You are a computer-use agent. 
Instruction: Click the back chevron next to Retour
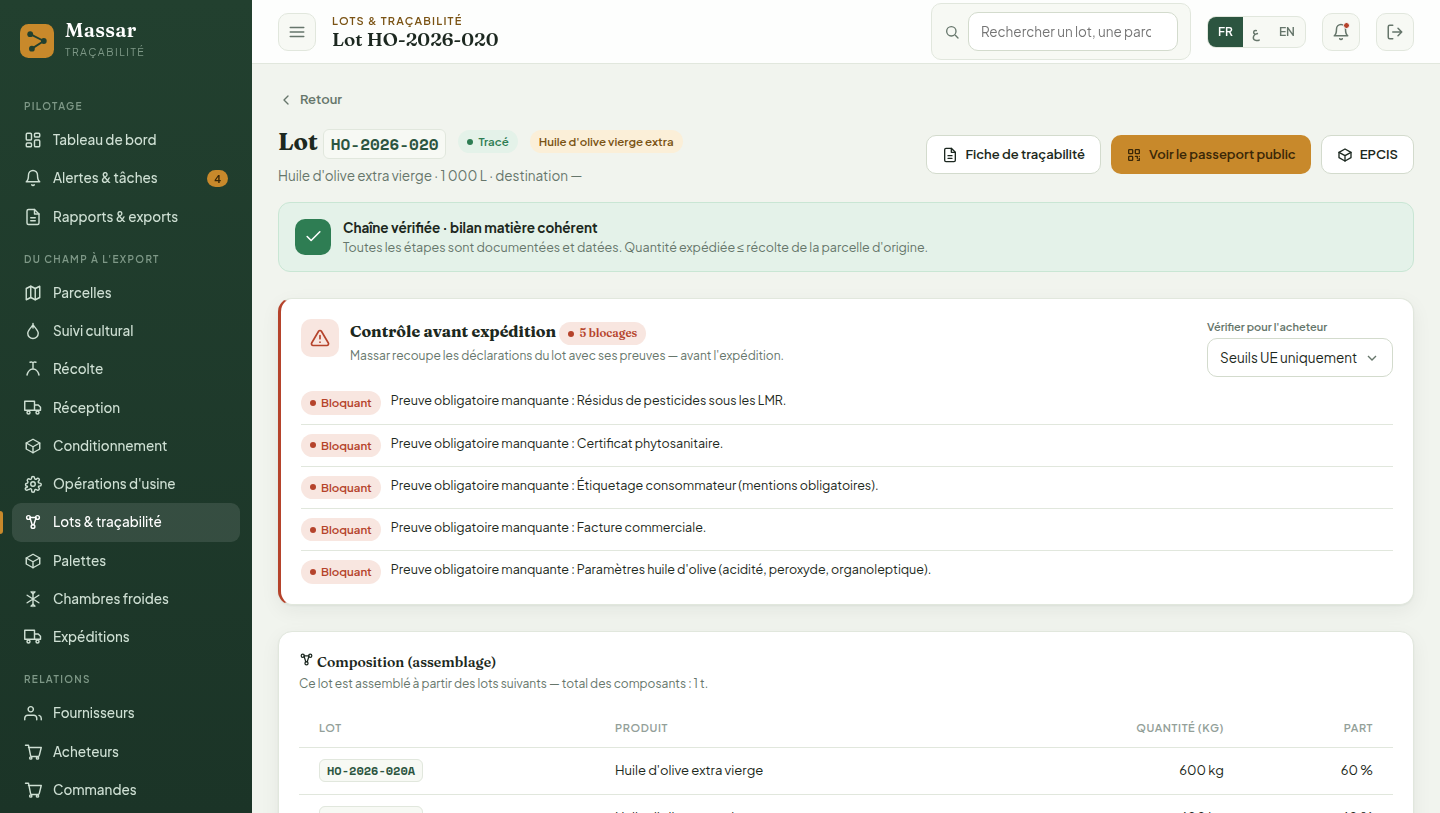pyautogui.click(x=286, y=100)
